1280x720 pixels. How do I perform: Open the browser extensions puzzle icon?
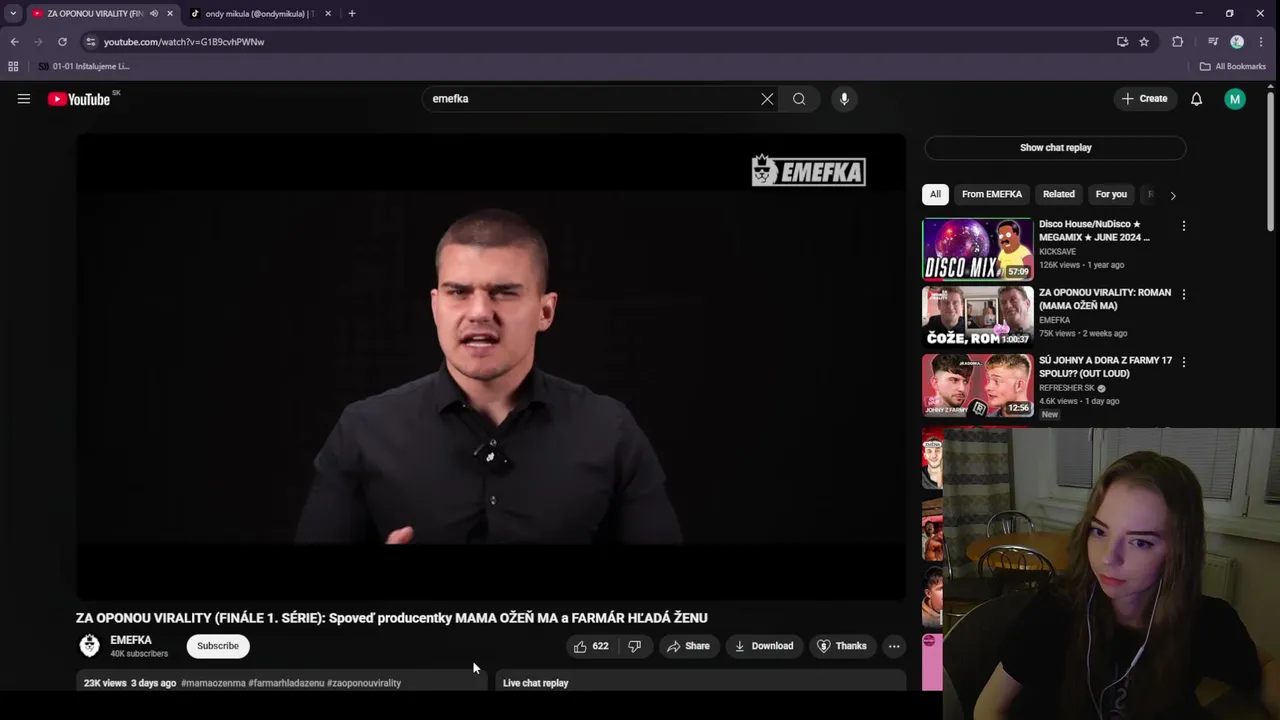[x=1177, y=42]
